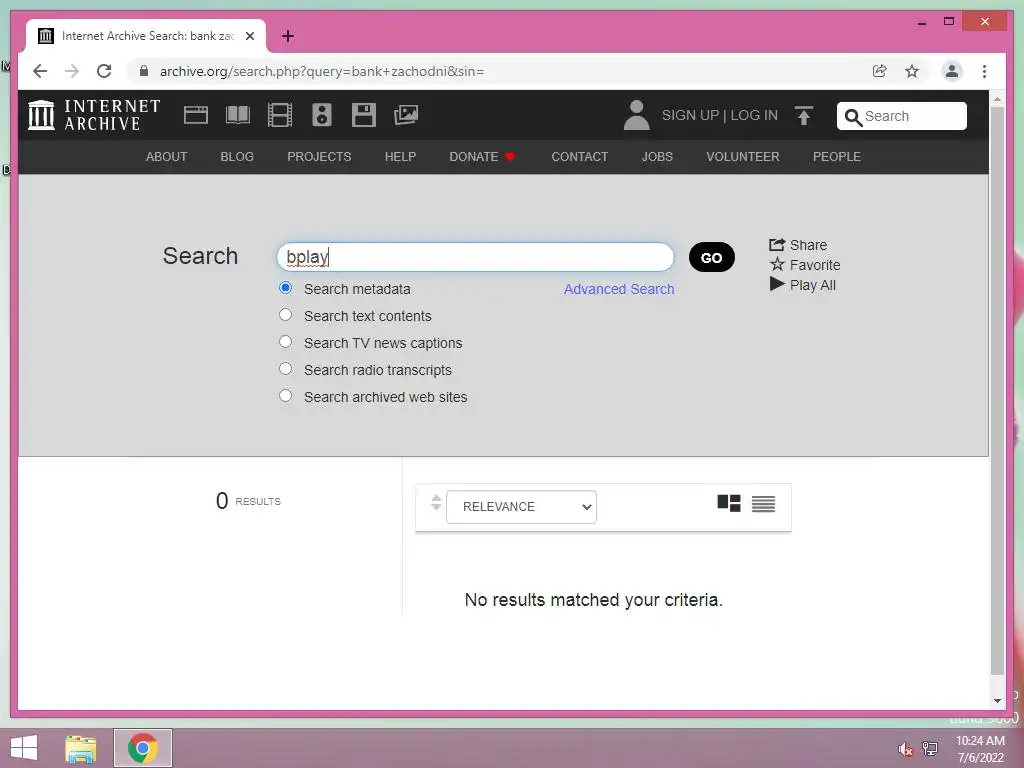Select Search text contents option

coord(285,315)
